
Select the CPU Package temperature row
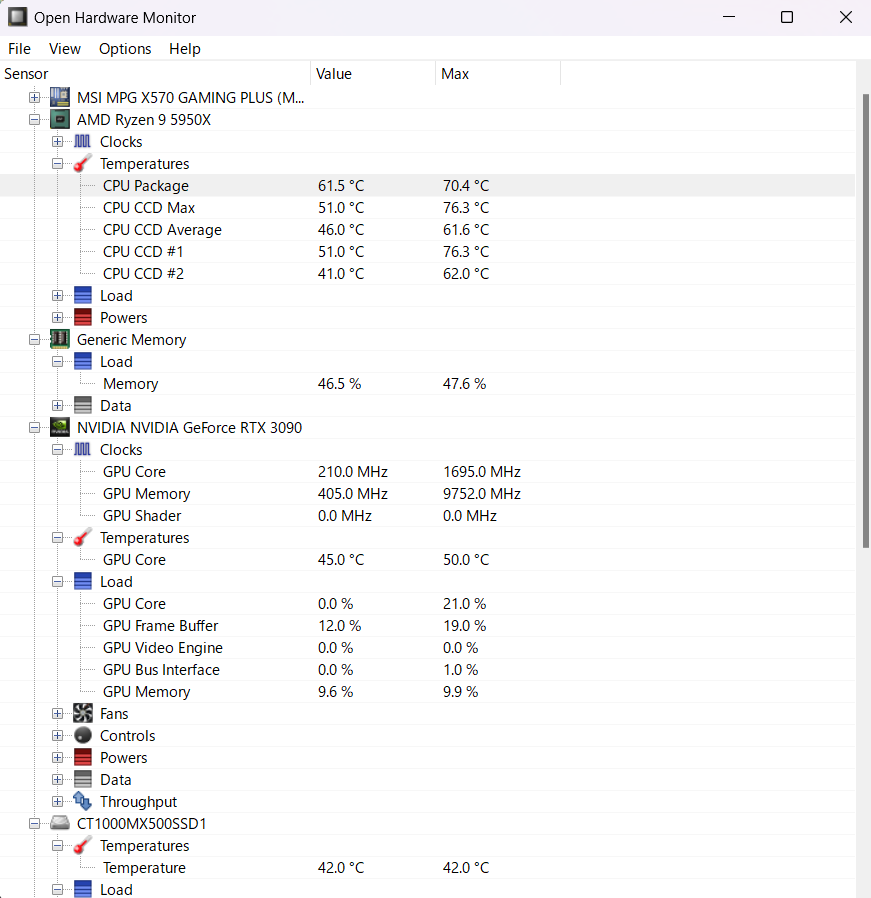[427, 186]
